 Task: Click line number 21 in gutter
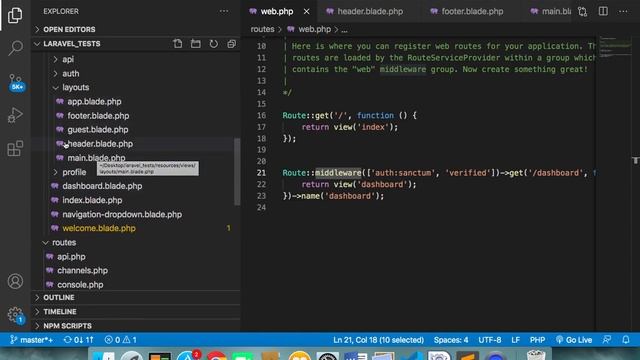(x=261, y=173)
